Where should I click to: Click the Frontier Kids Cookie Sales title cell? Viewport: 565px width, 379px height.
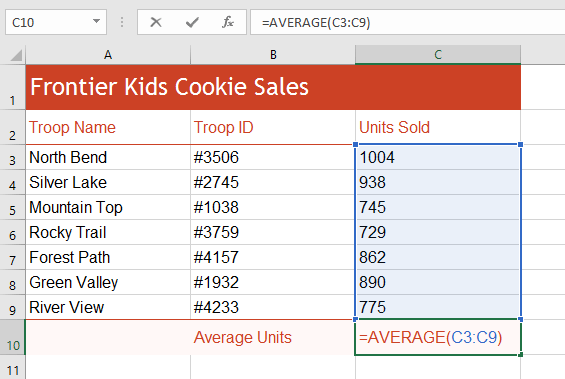(x=273, y=87)
